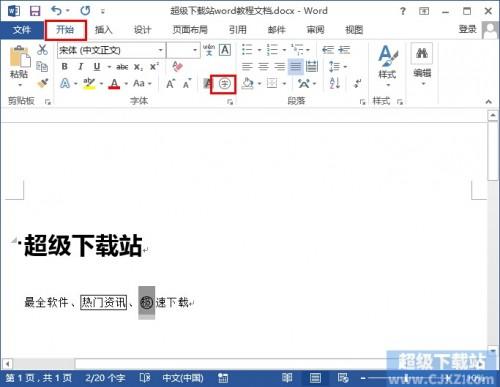Screen dimensions: 500x387
Task: Collapse the ribbon with the chevron
Action: (489, 102)
